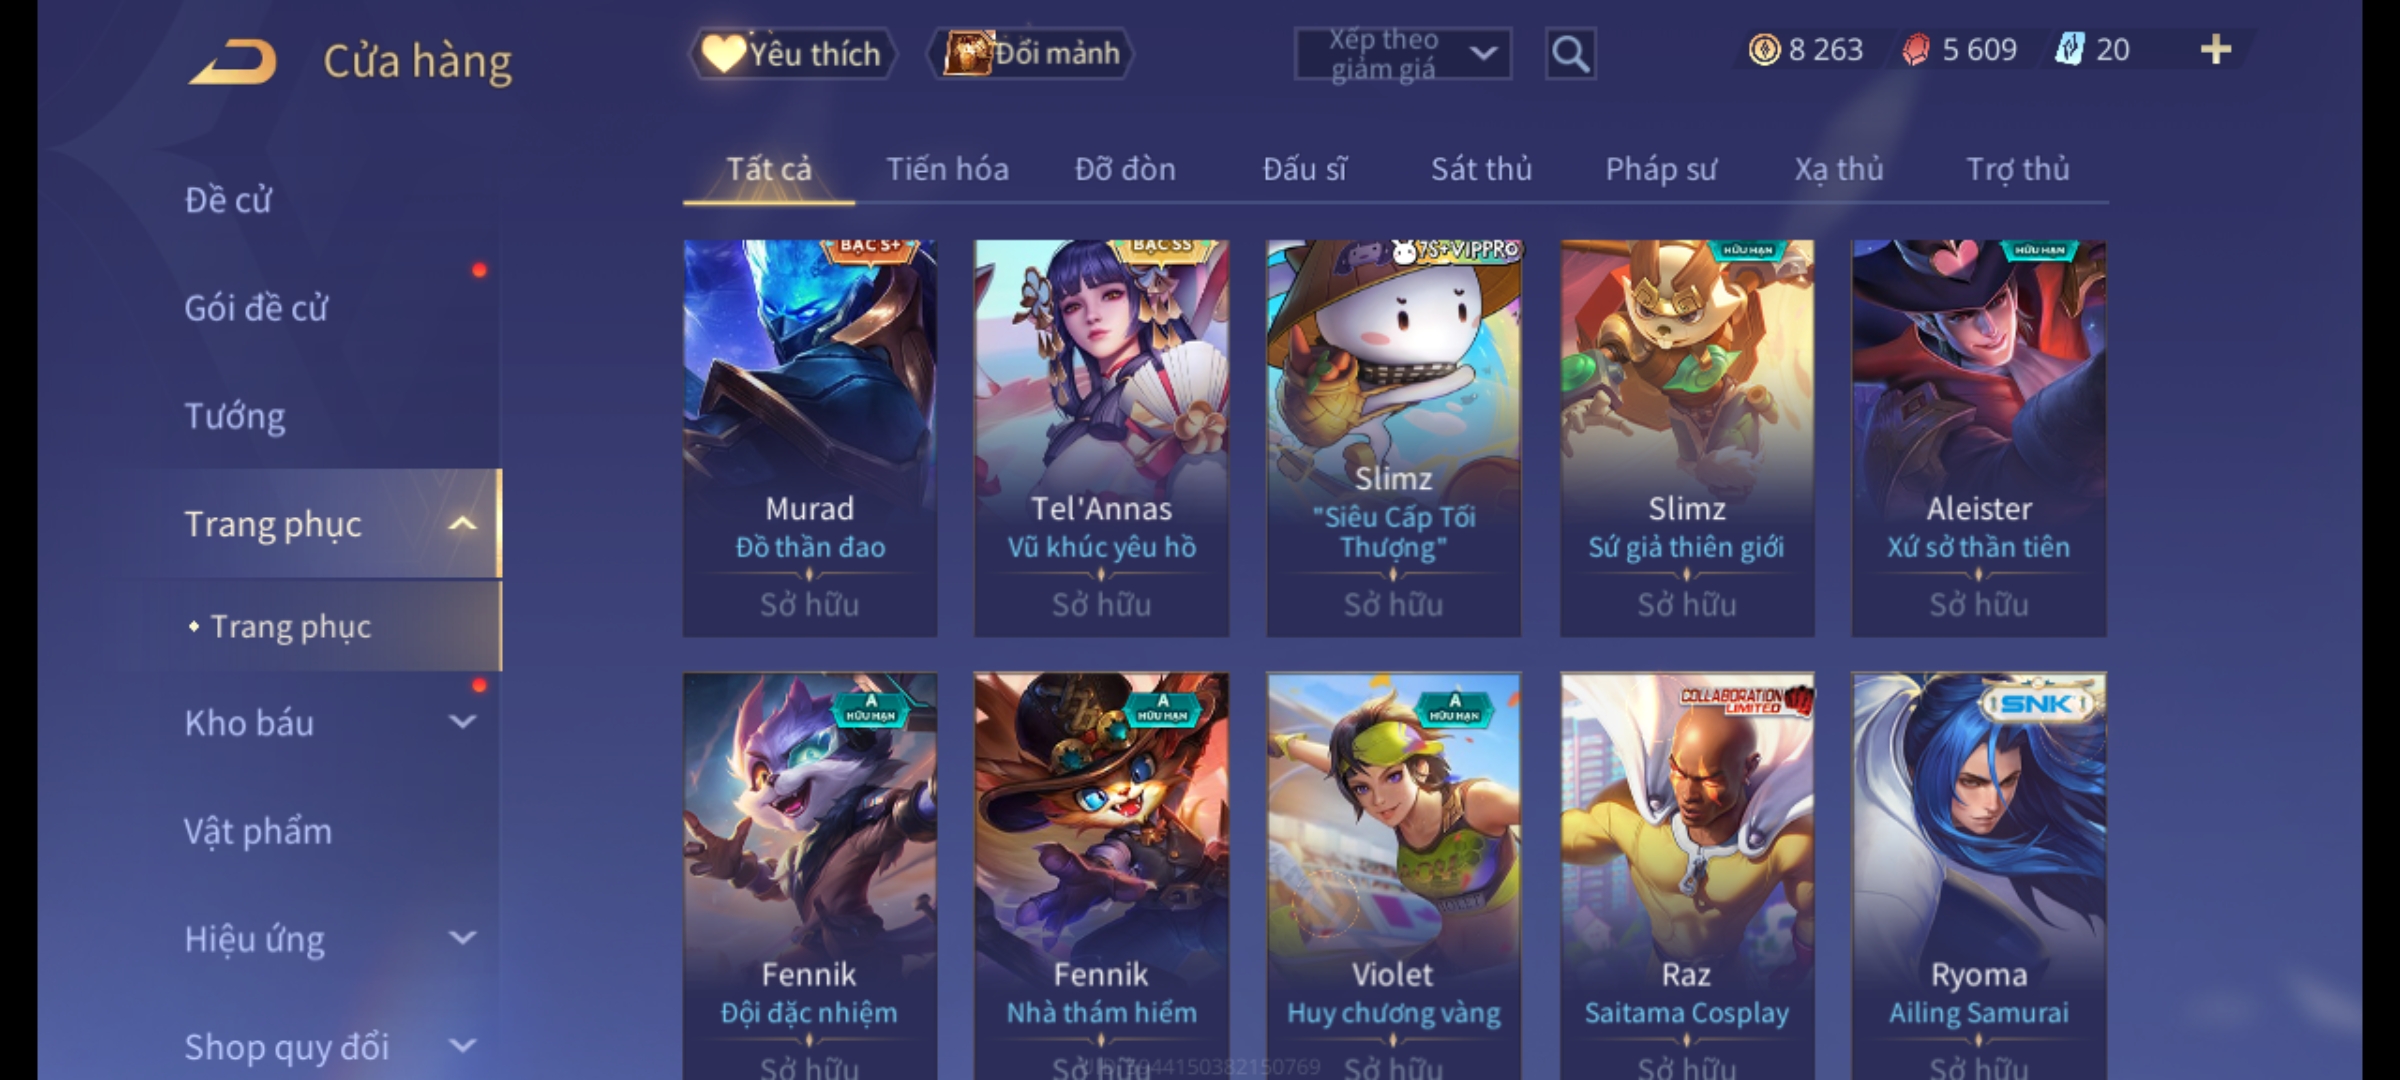Viewport: 2400px width, 1080px height.
Task: Expand the Hiệu ứng sidebar section
Action: click(462, 938)
